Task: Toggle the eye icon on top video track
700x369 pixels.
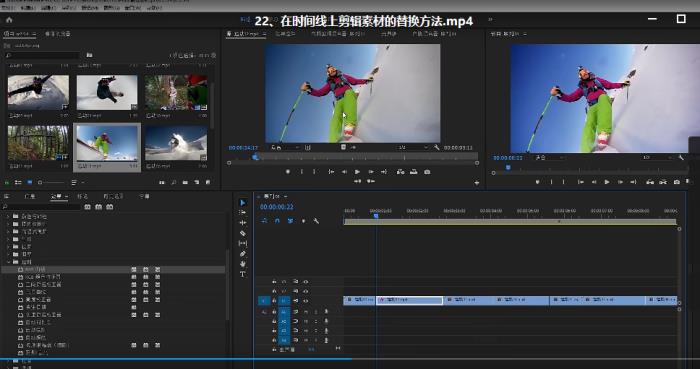Action: [x=306, y=282]
